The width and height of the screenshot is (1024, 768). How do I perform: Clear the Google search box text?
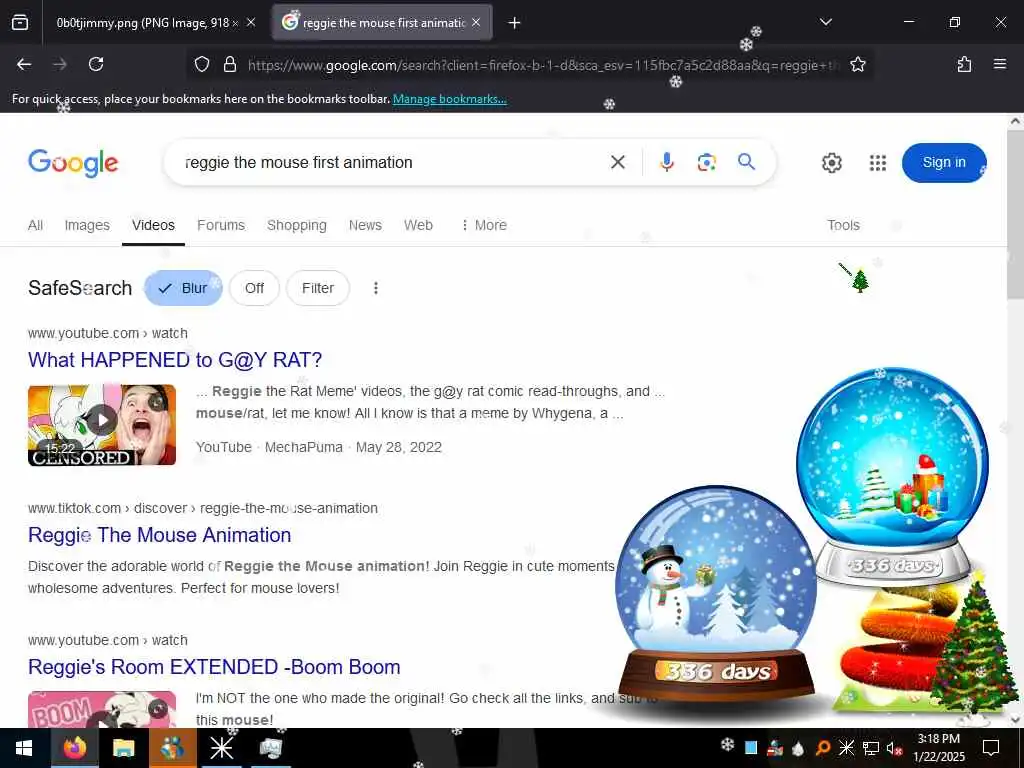pyautogui.click(x=617, y=162)
